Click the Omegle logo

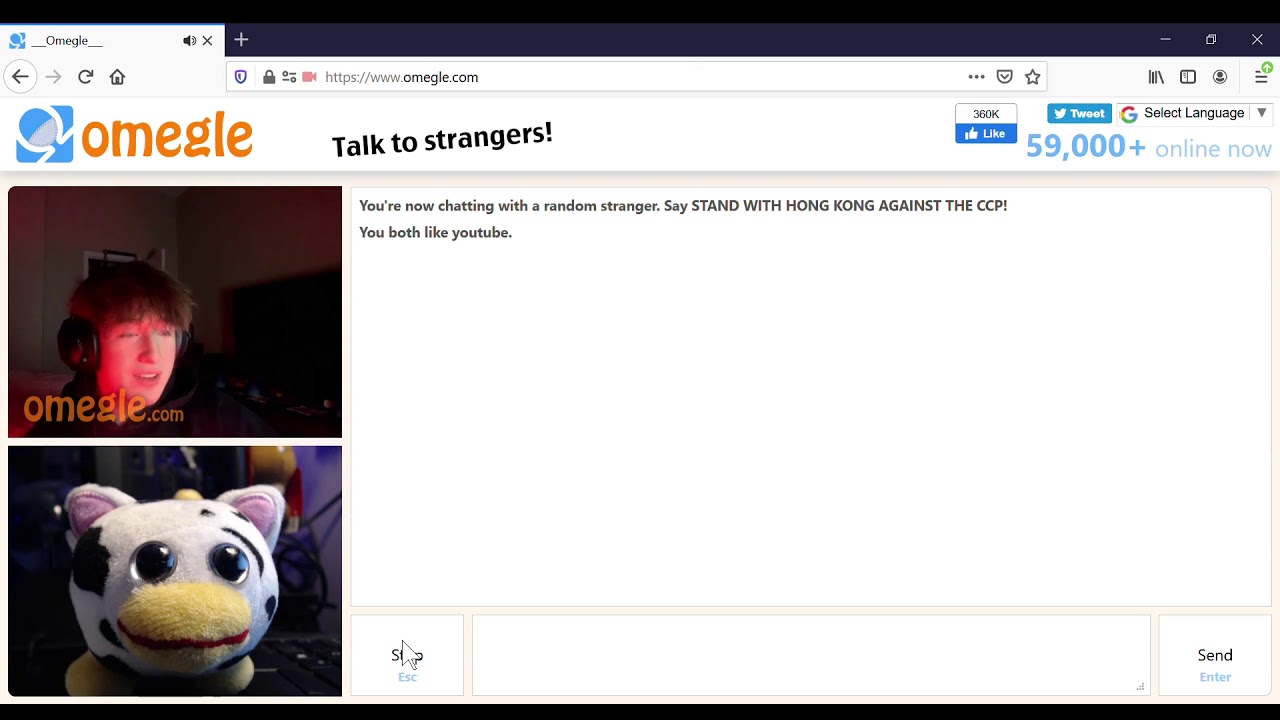tap(134, 135)
